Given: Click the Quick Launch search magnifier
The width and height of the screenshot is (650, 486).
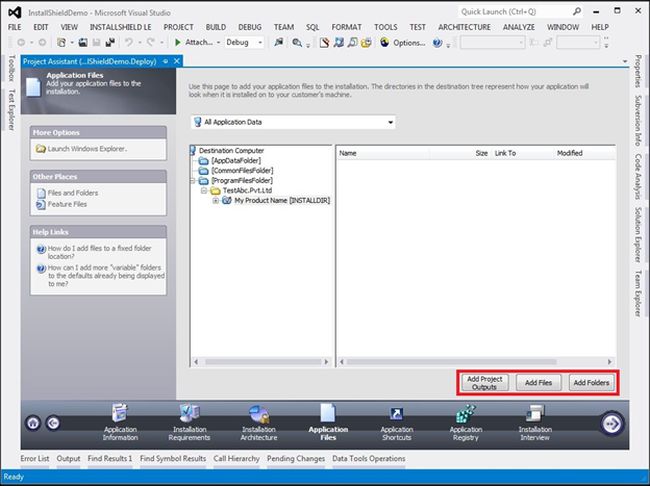Looking at the screenshot, I should 577,12.
